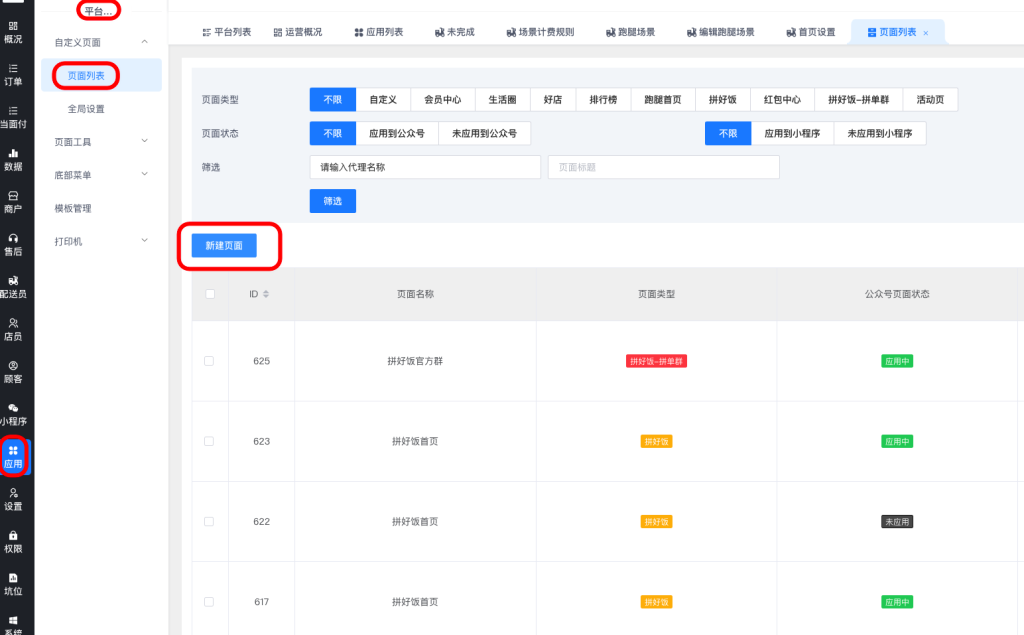The width and height of the screenshot is (1024, 635).
Task: Check the checkbox for row ID 622
Action: [x=209, y=522]
